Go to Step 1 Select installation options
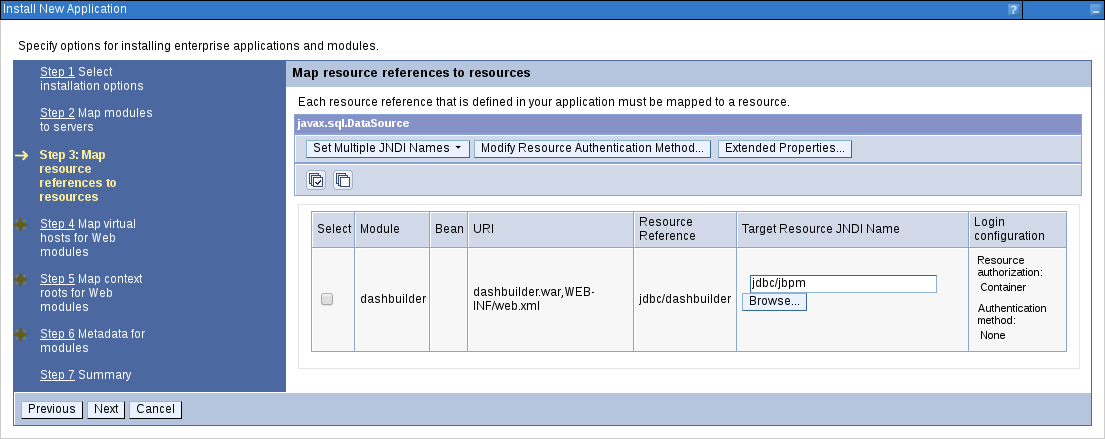1105x439 pixels. click(x=57, y=72)
